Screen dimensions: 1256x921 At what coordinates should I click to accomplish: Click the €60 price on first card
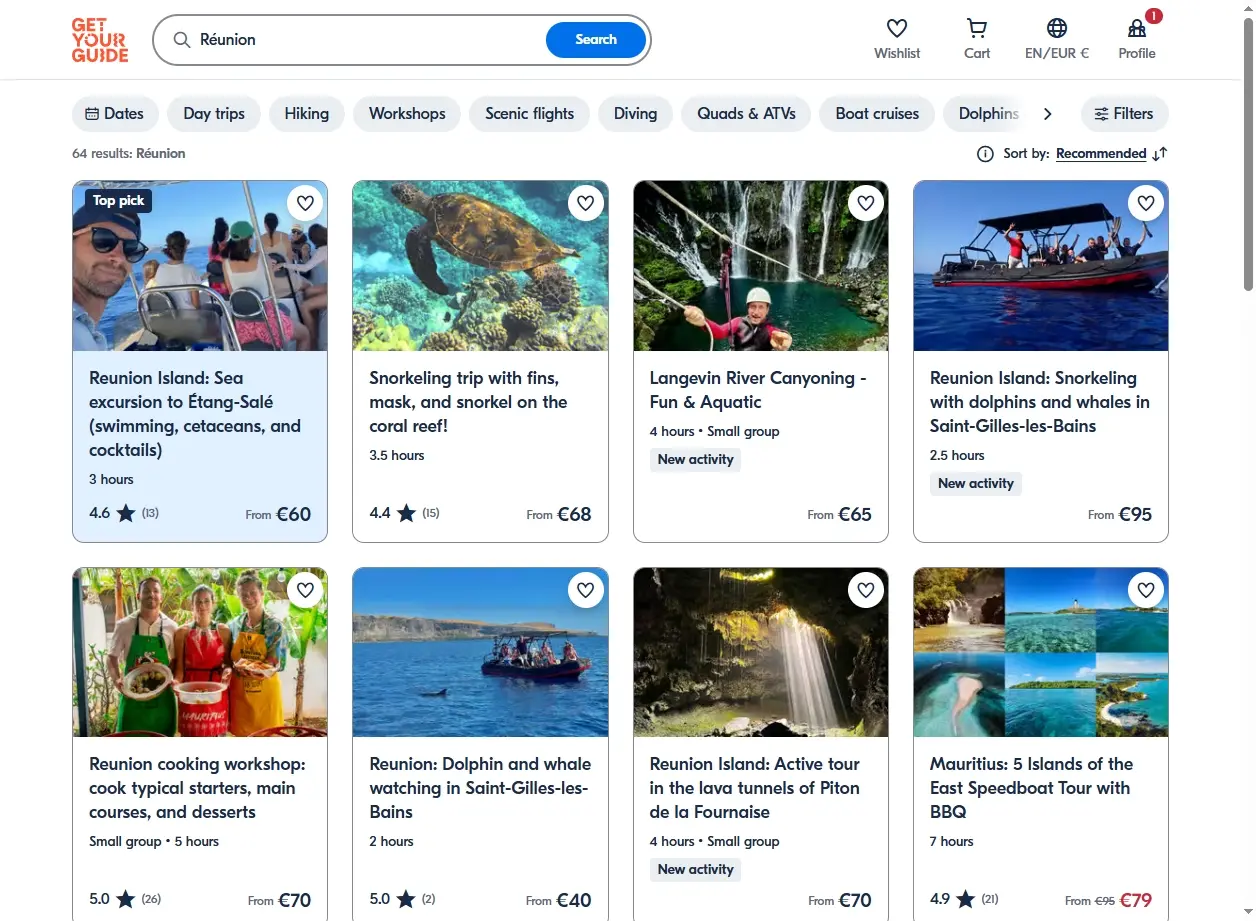pos(293,514)
